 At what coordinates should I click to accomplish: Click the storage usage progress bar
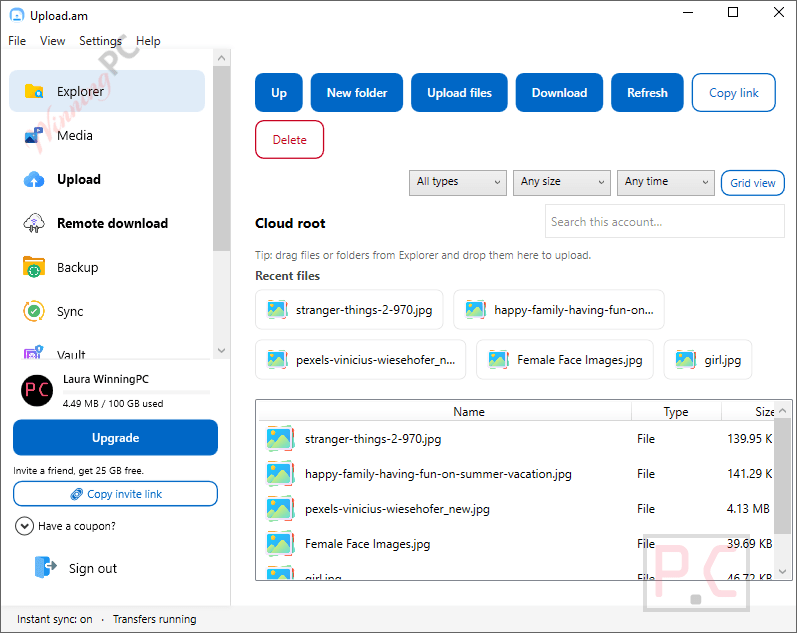point(136,392)
